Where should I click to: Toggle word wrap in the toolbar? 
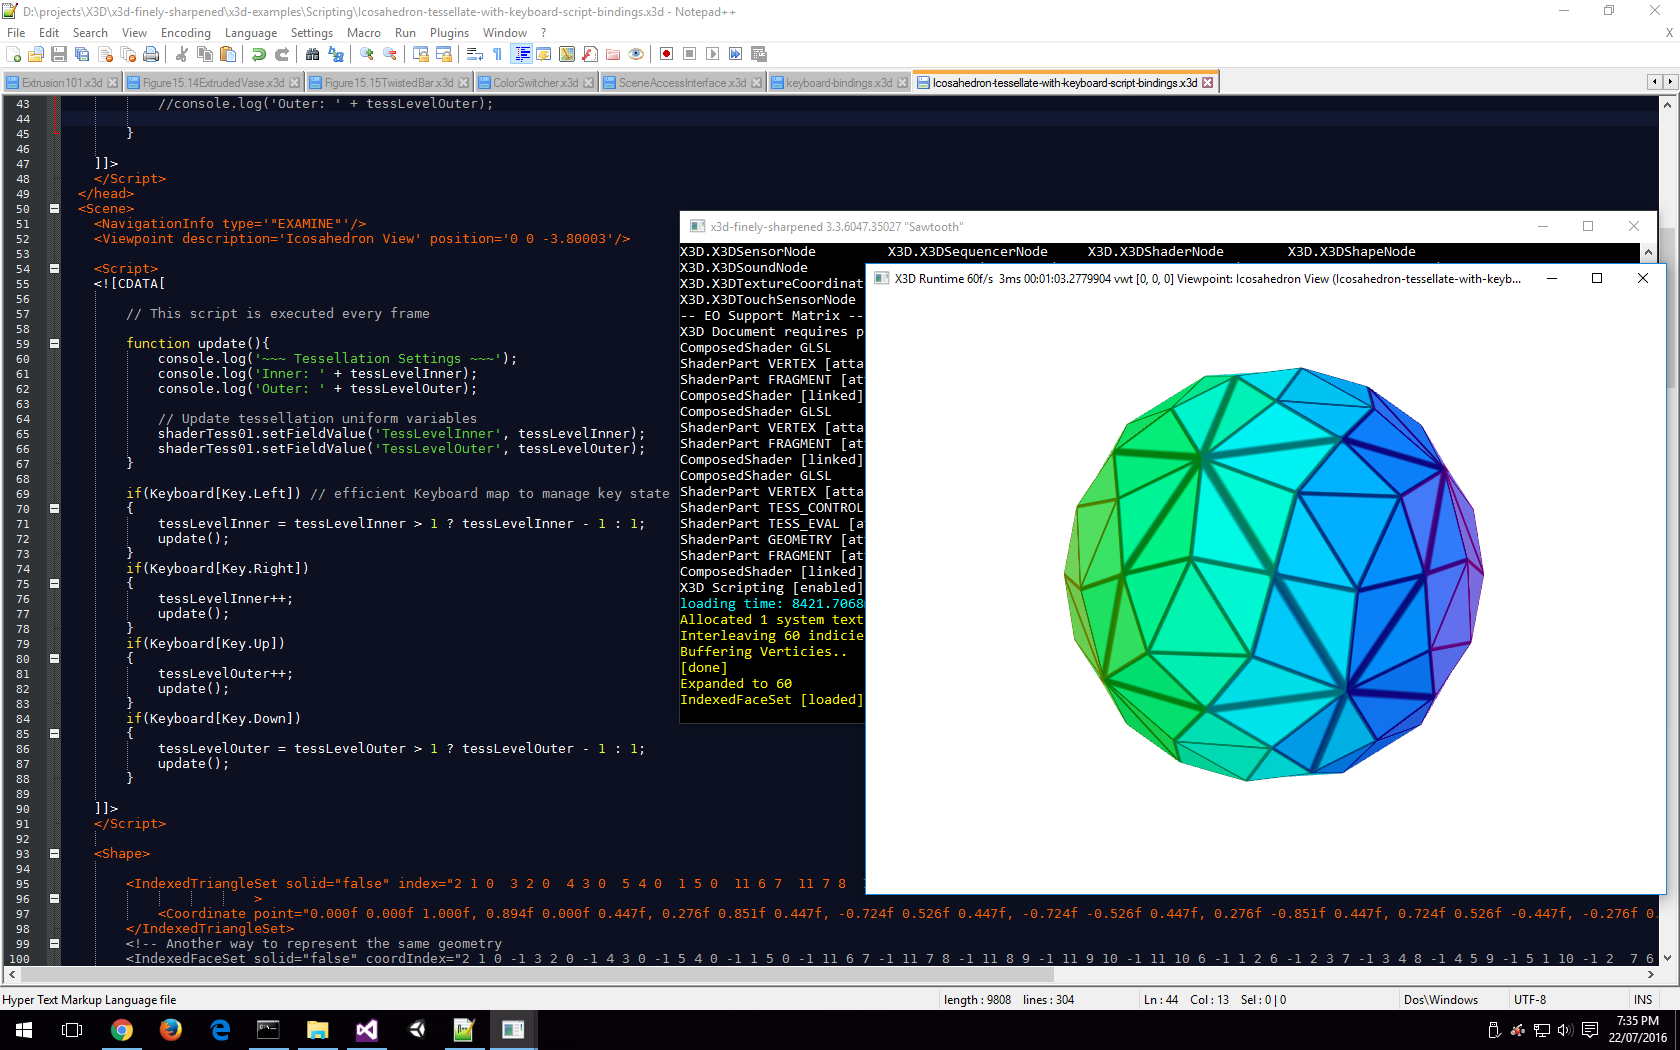click(475, 54)
